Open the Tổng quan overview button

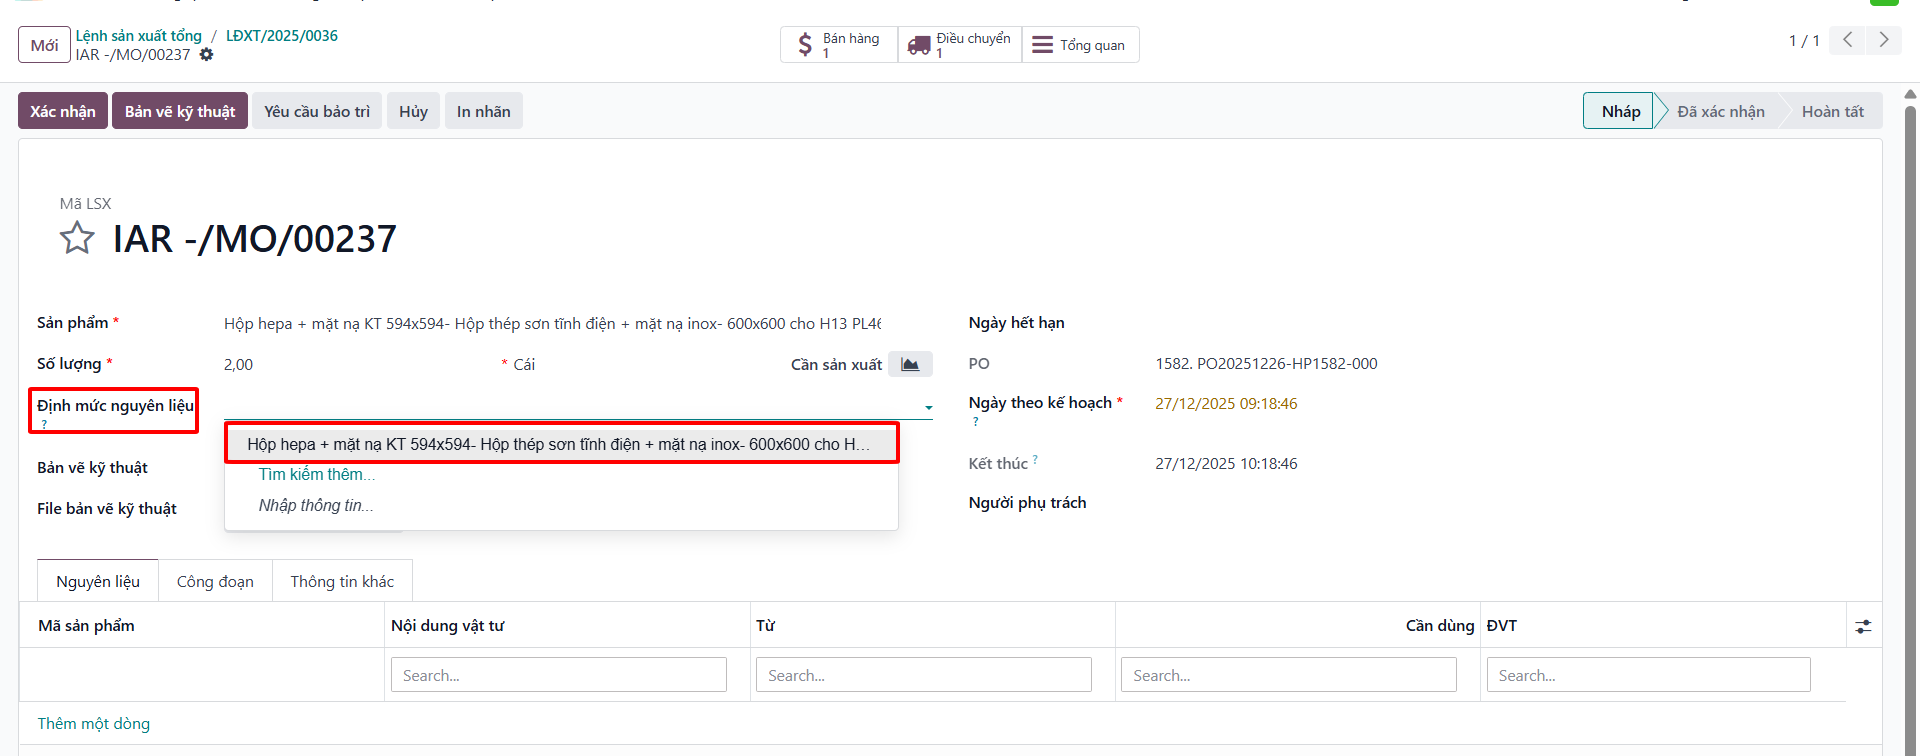tap(1080, 45)
